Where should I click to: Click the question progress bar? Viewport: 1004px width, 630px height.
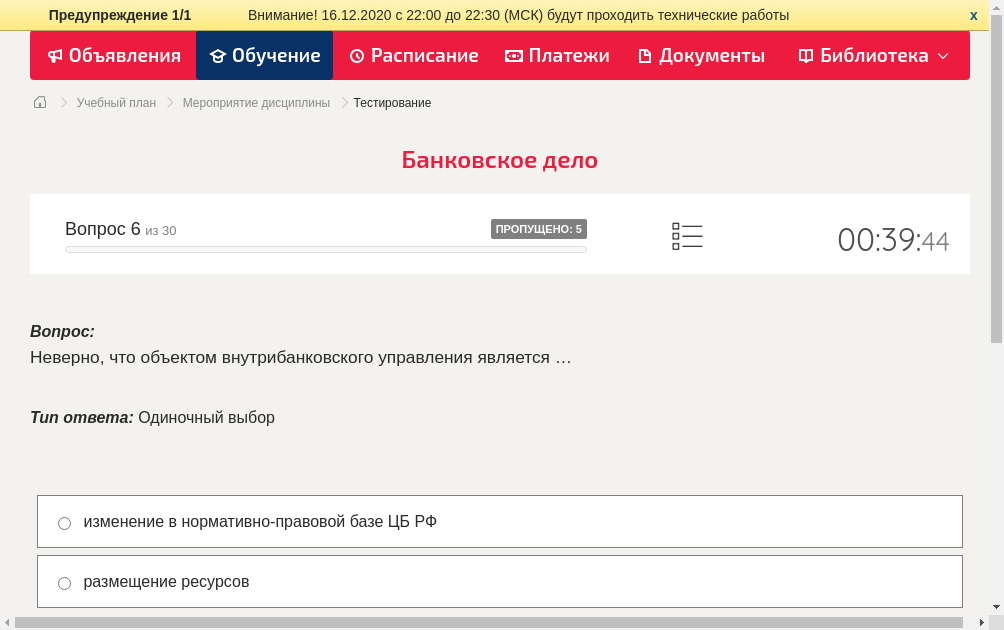325,249
